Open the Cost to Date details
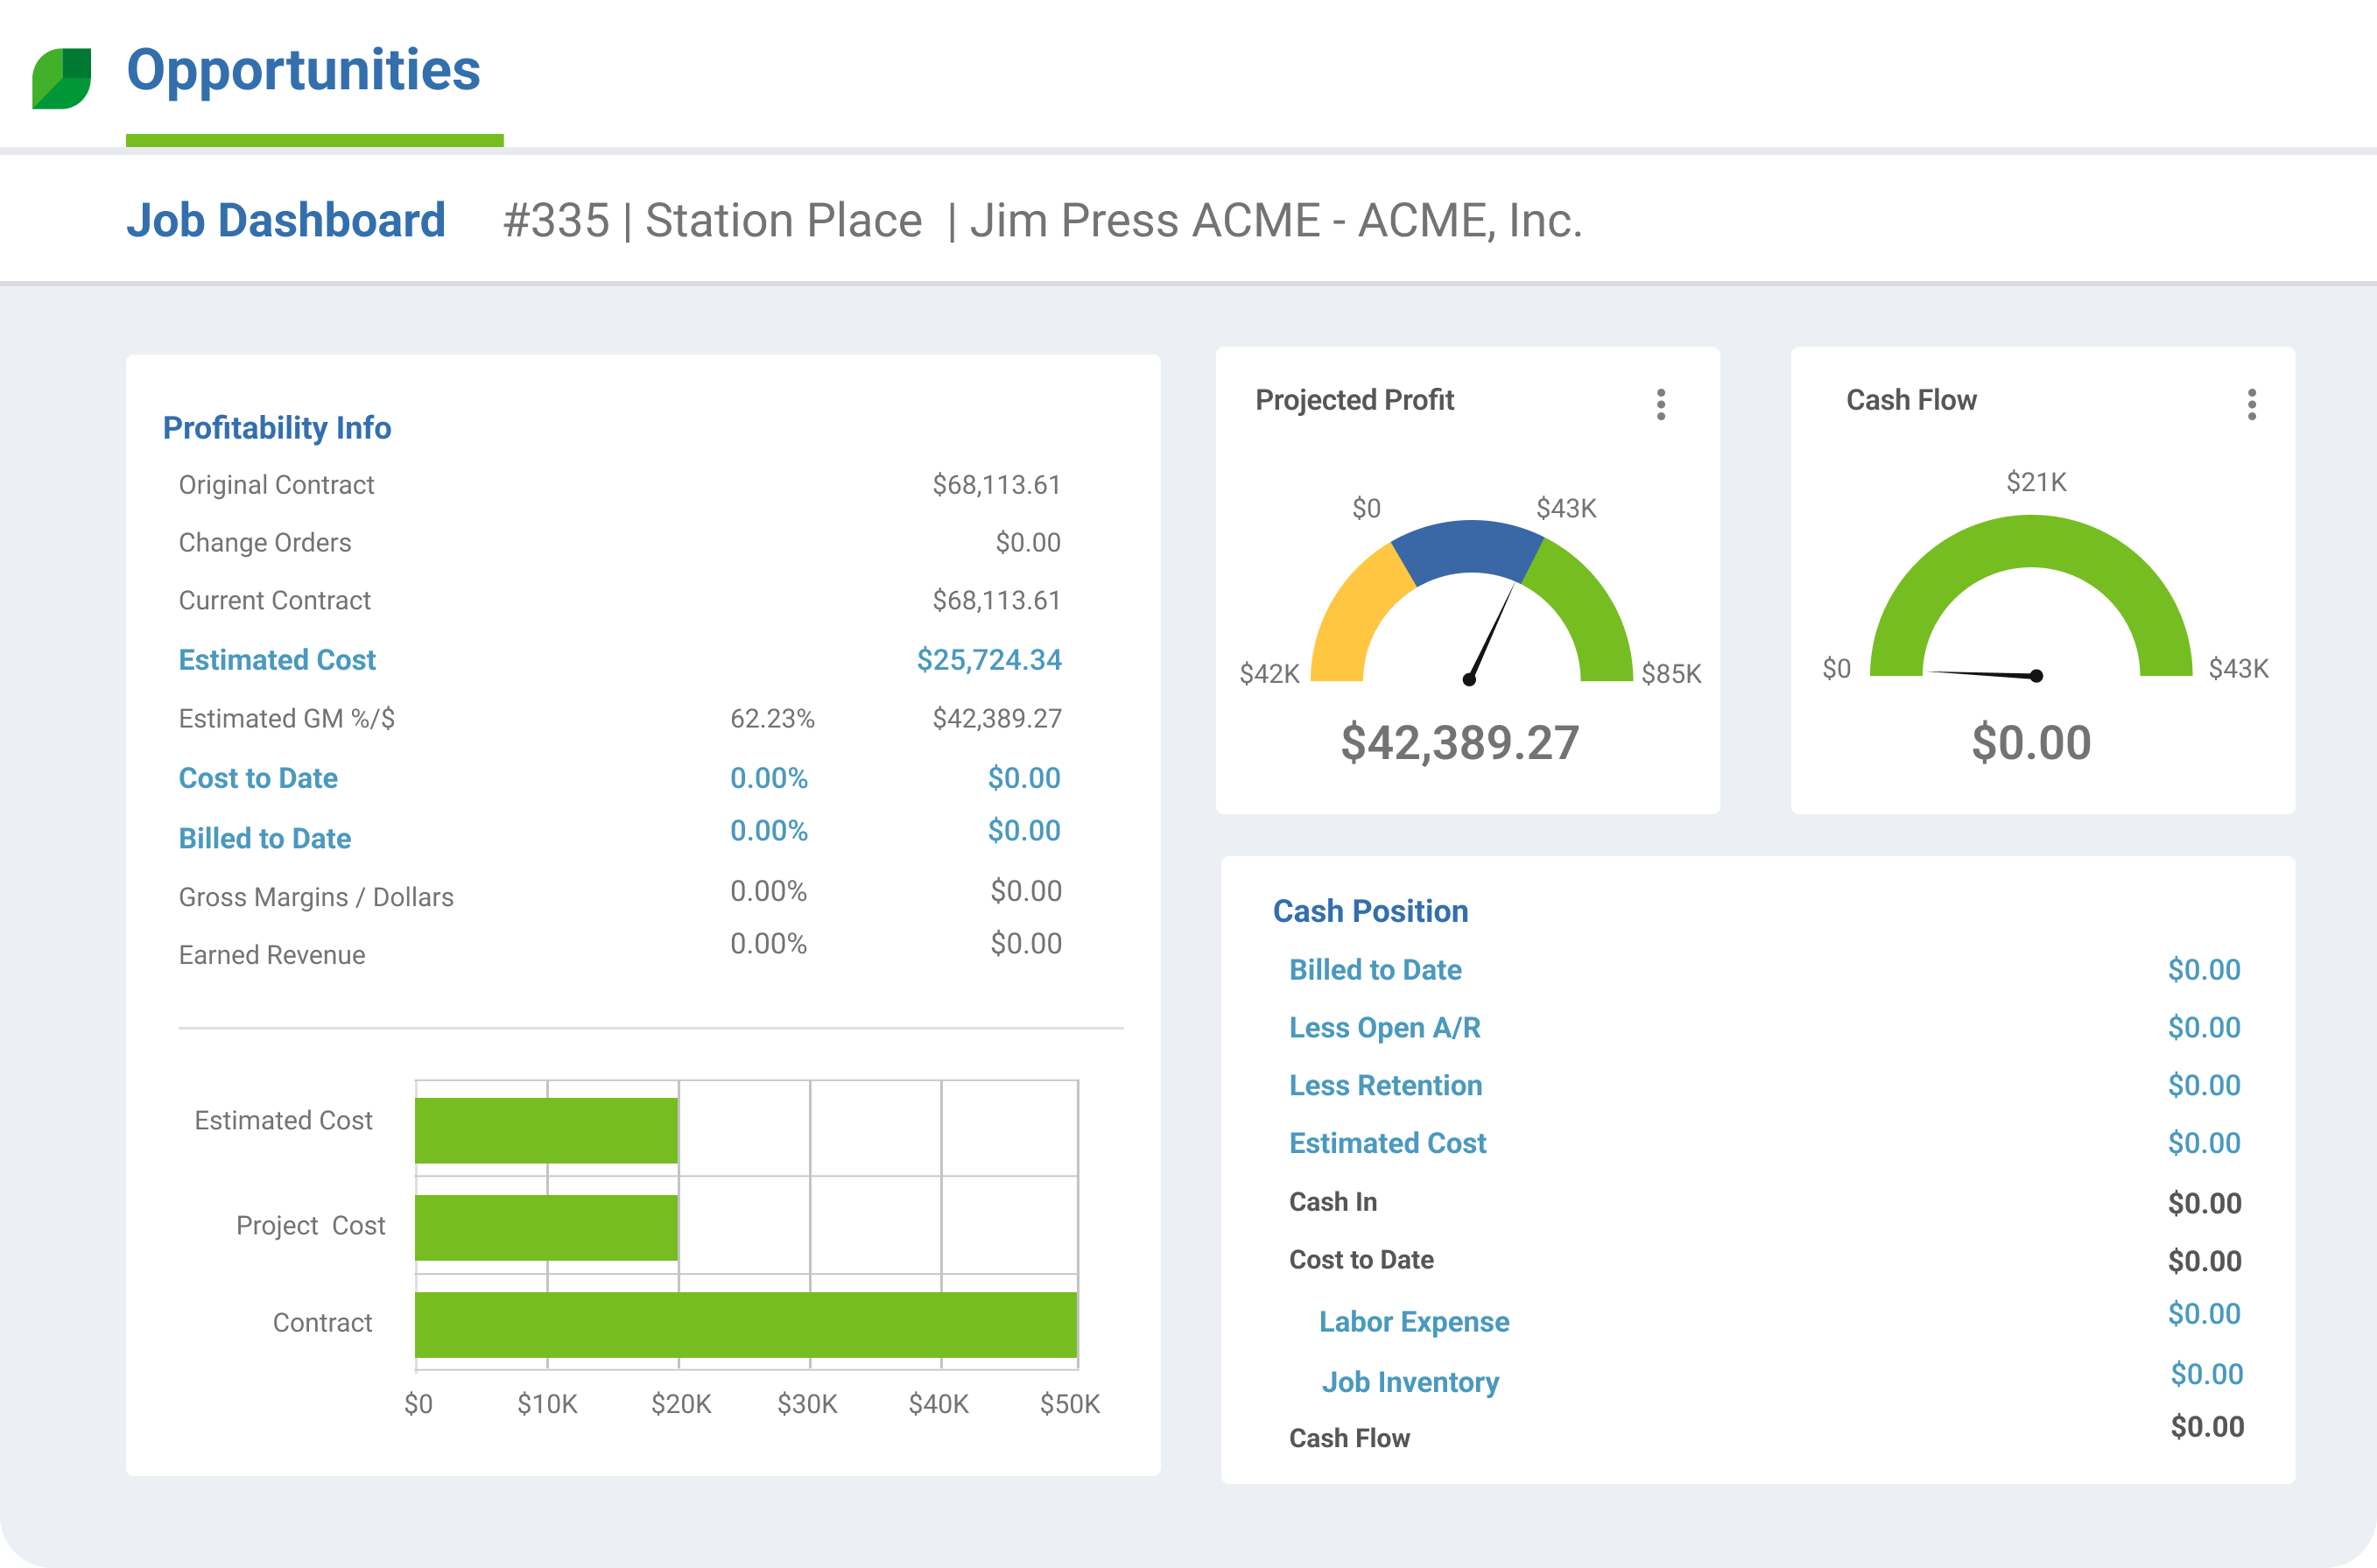Viewport: 2377px width, 1568px height. (258, 778)
